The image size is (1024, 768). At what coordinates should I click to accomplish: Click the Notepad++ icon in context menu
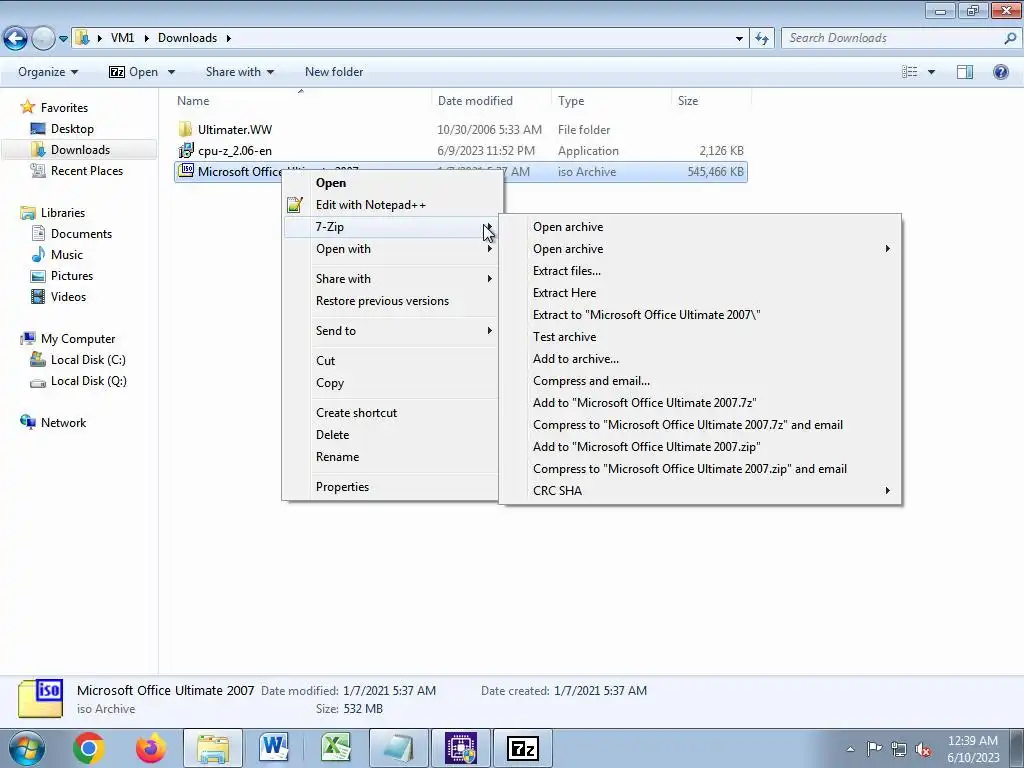(x=295, y=204)
